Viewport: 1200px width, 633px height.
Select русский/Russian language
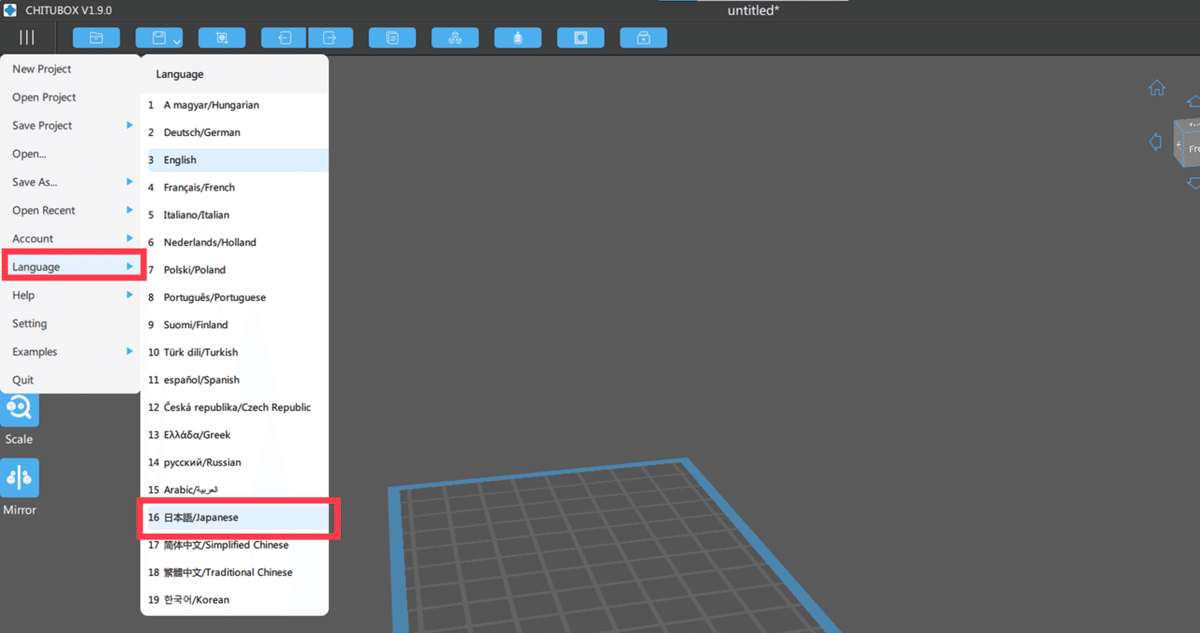[235, 462]
